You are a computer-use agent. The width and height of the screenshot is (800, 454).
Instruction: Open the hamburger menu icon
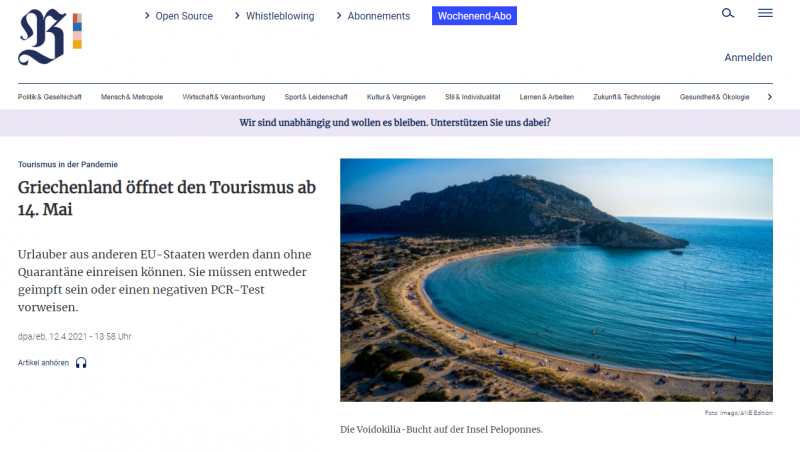click(x=765, y=13)
